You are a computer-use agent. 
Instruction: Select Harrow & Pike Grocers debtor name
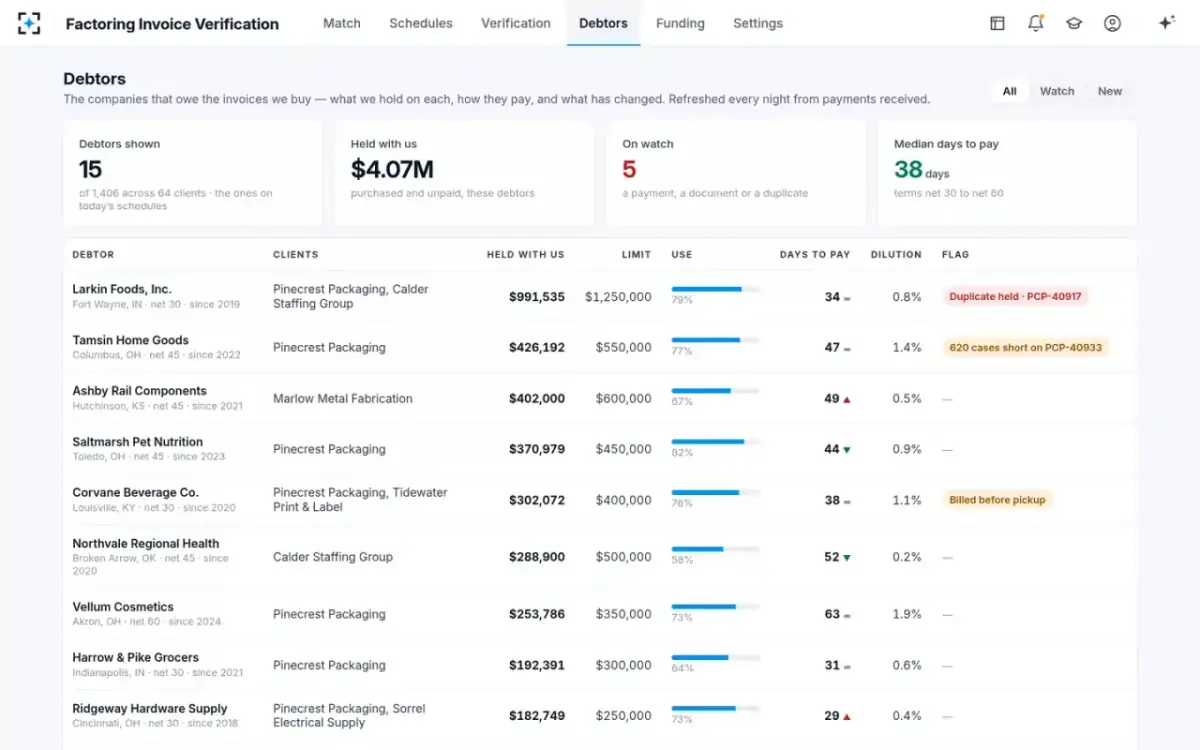135,658
